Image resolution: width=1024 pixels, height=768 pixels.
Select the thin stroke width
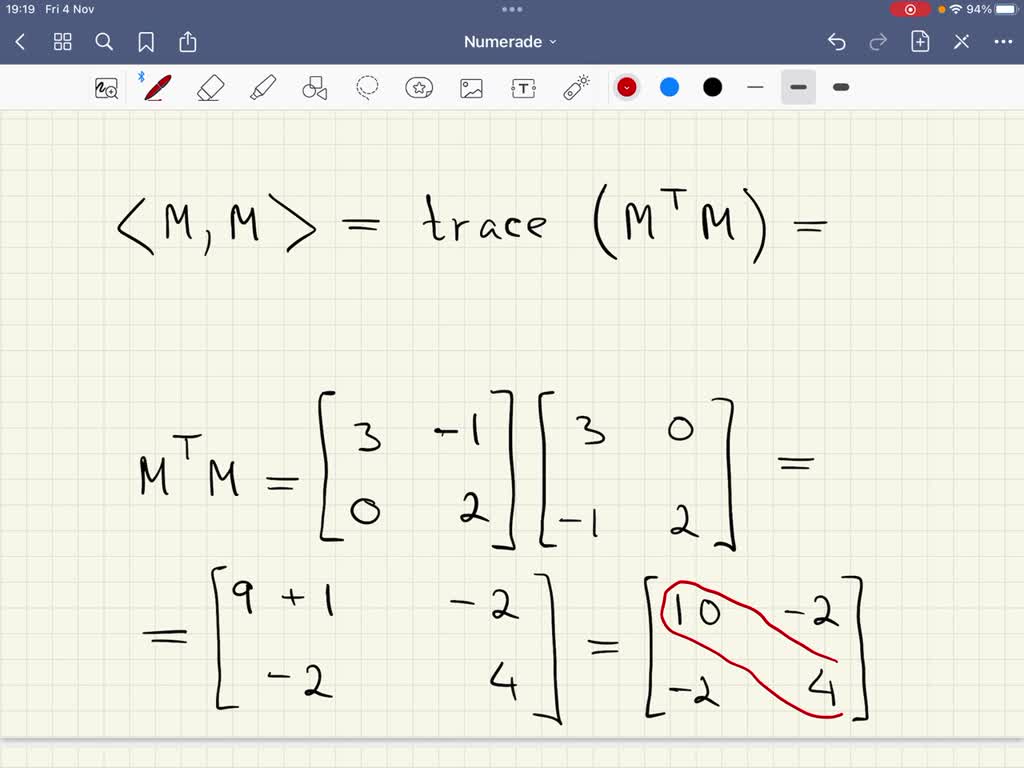click(x=755, y=87)
